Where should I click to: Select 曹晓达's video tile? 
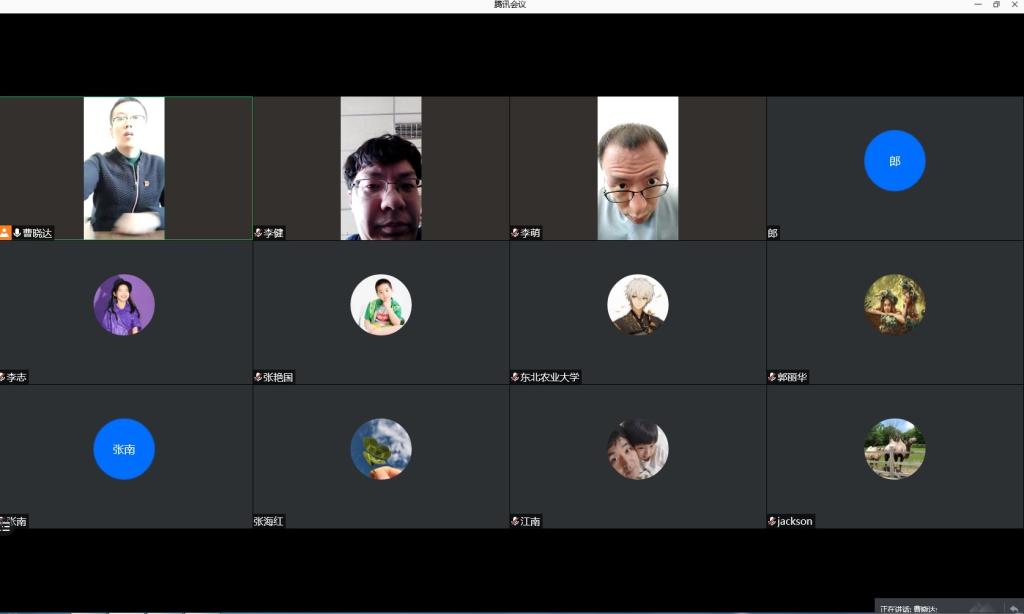click(124, 167)
